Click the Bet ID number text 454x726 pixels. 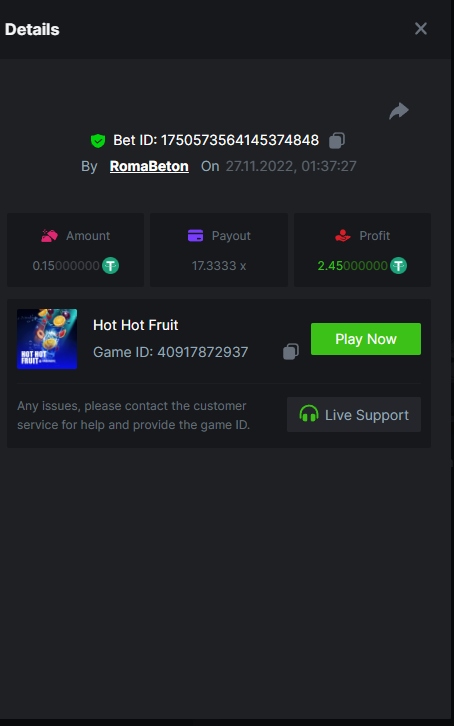click(x=240, y=140)
